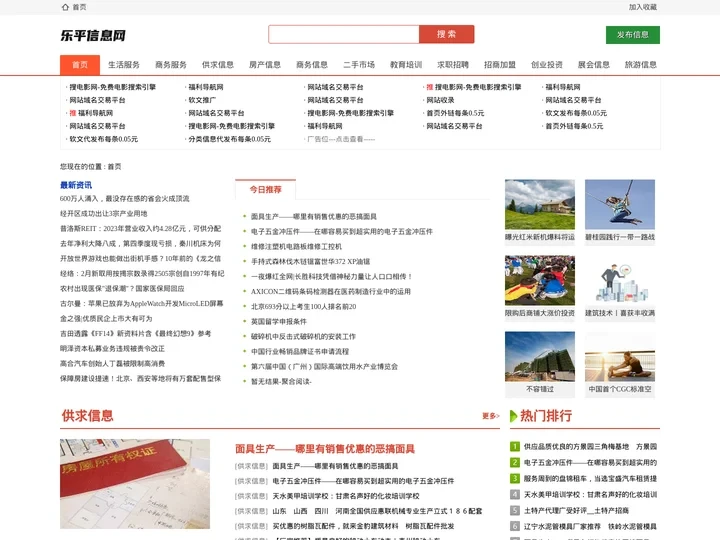Click the green arrow beside 热门排行

(514, 416)
